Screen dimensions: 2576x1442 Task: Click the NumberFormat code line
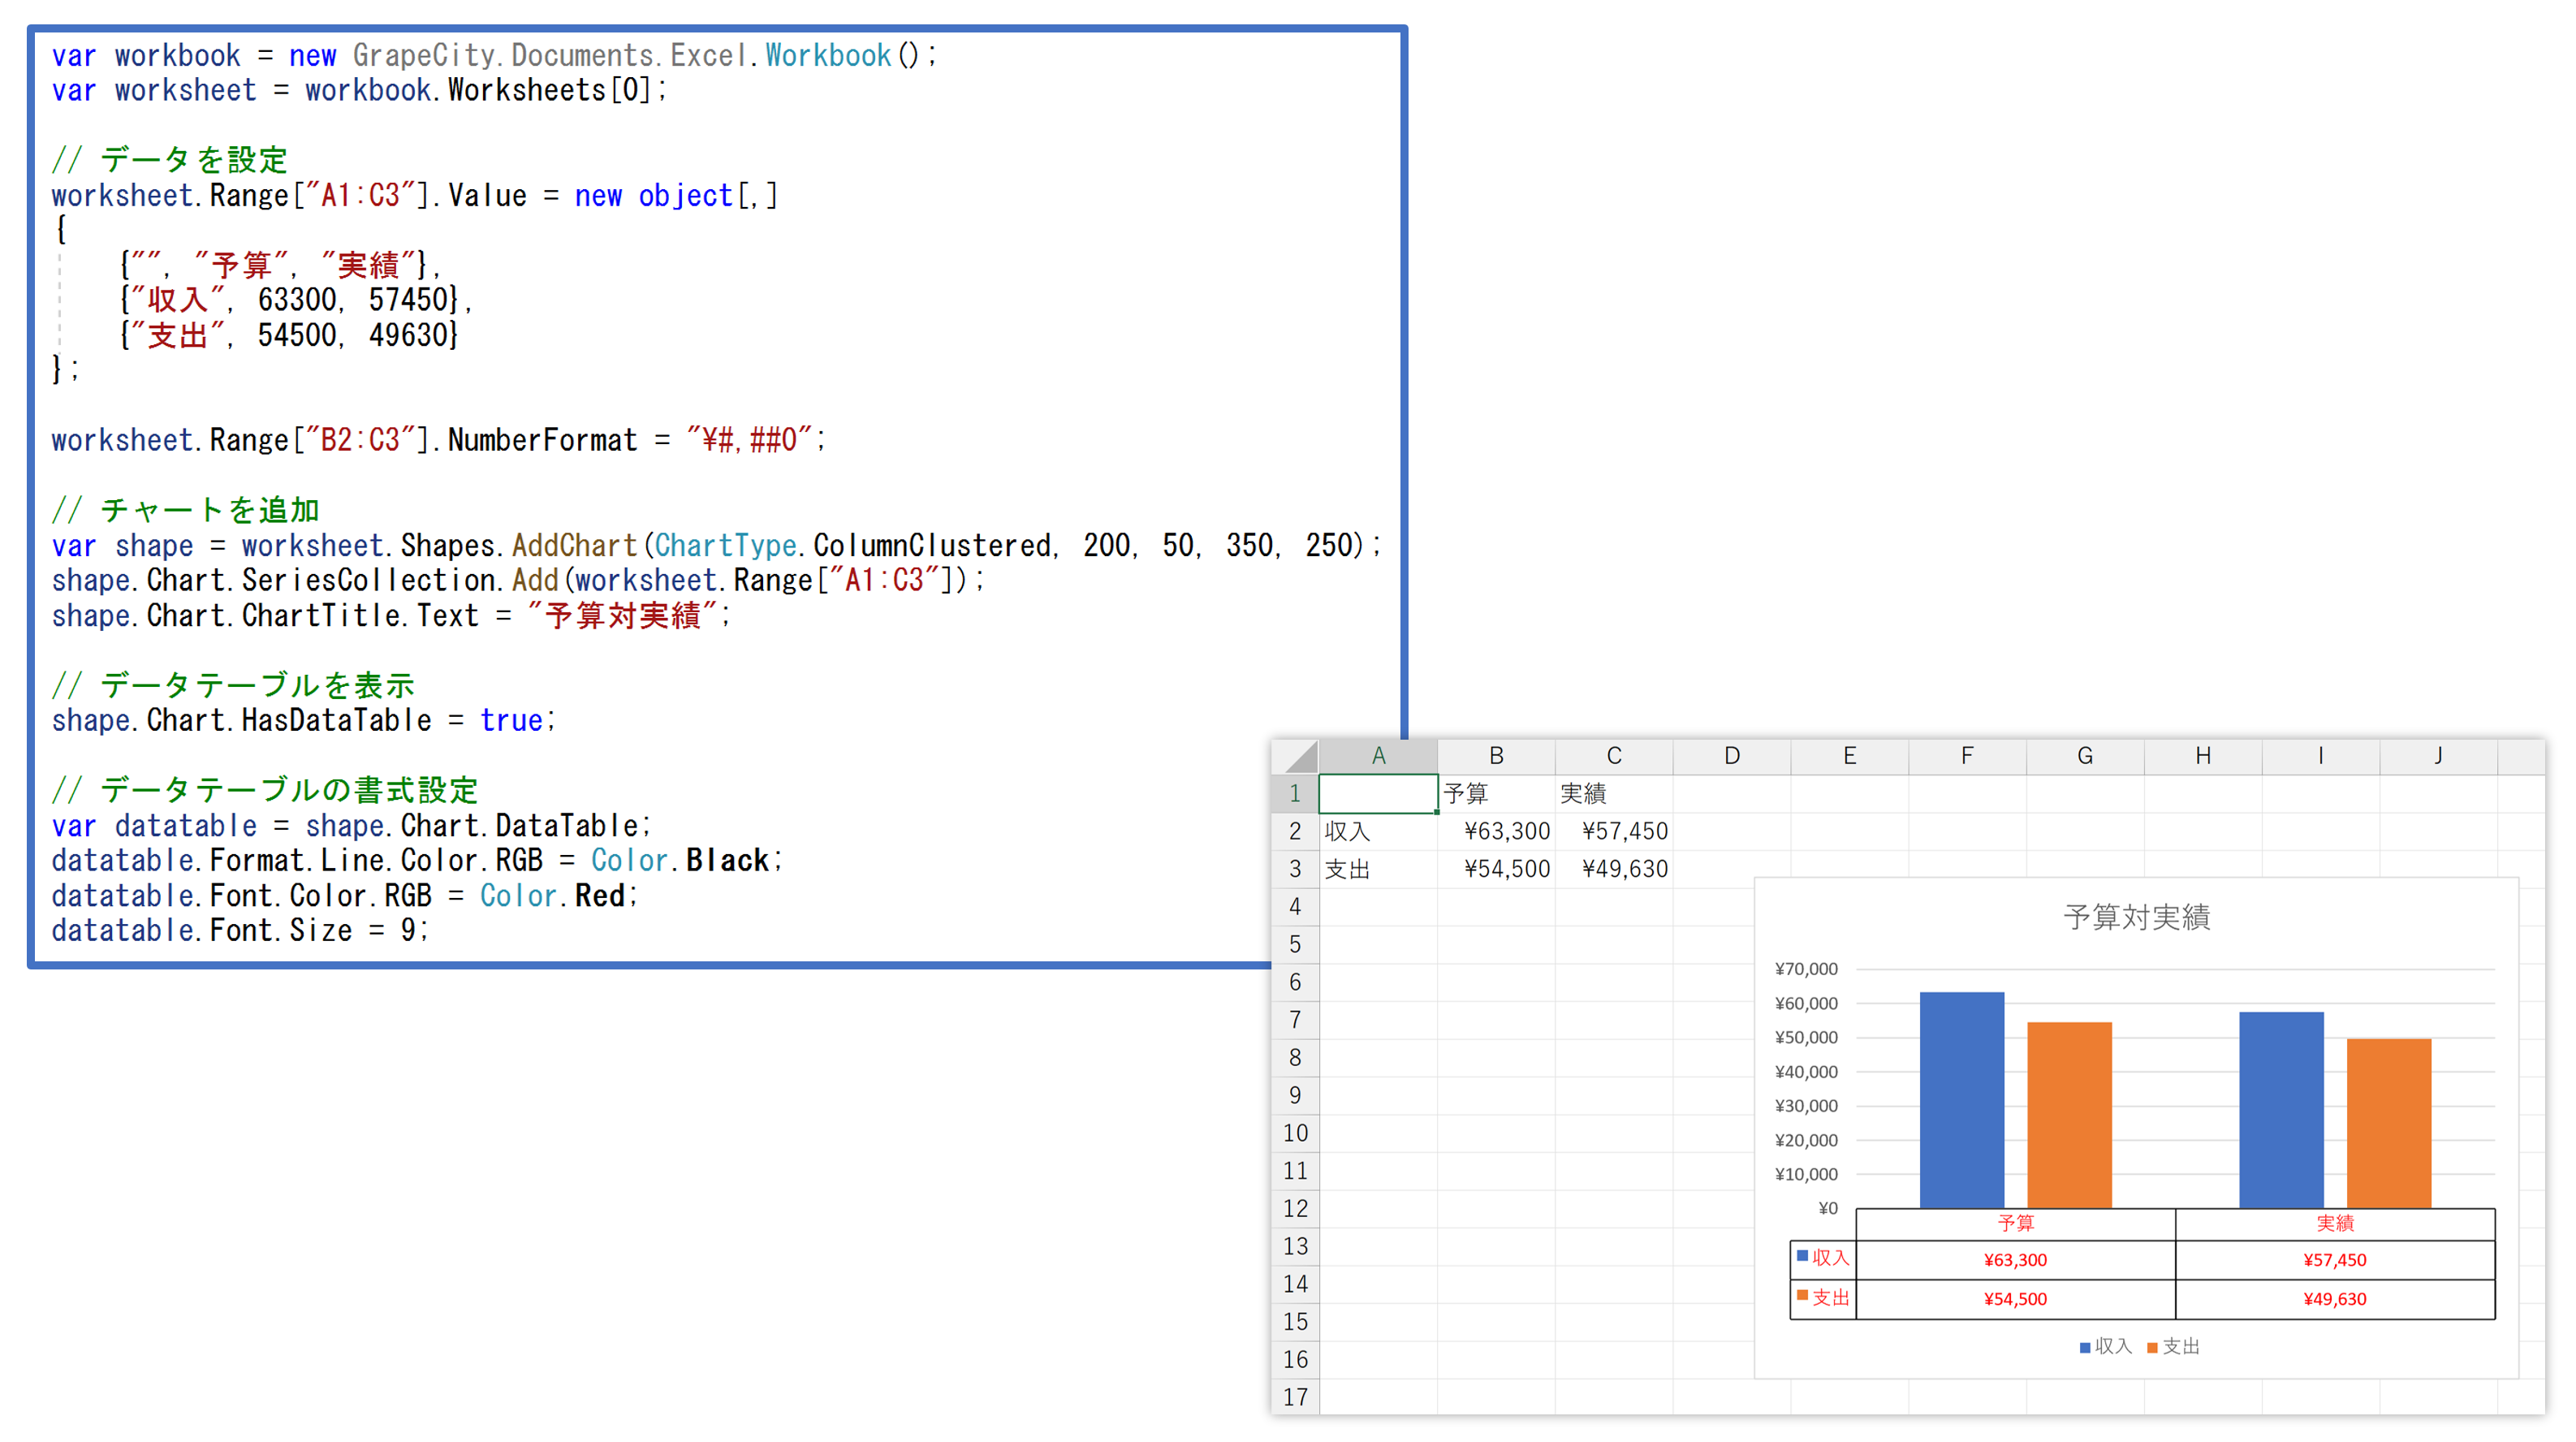[438, 440]
